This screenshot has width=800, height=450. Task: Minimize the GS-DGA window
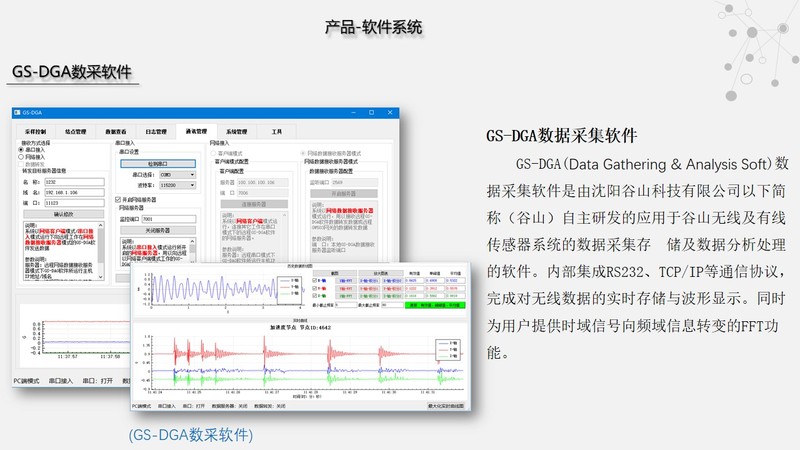point(354,112)
